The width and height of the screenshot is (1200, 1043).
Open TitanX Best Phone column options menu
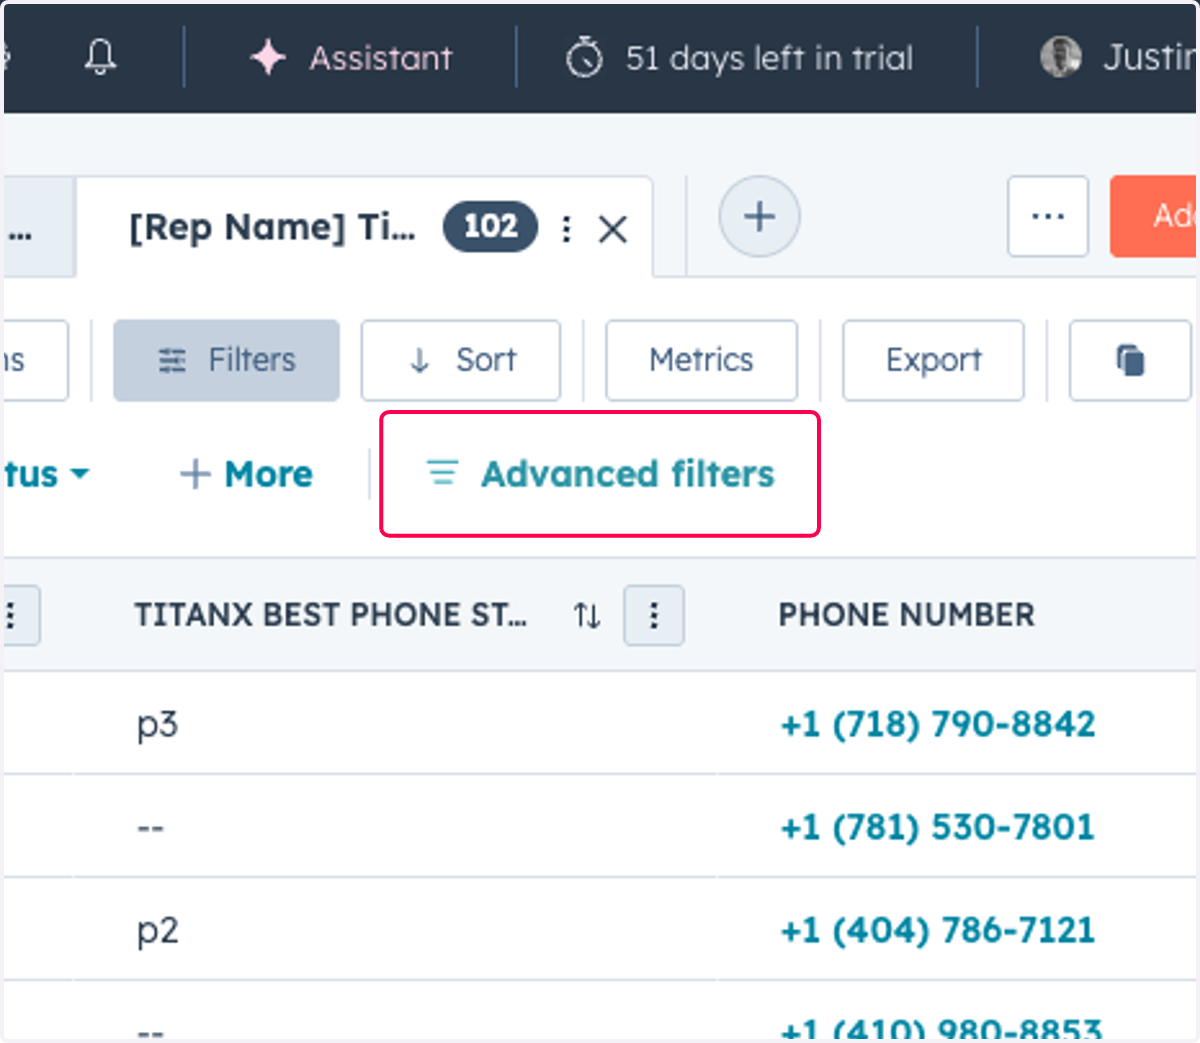click(x=654, y=615)
